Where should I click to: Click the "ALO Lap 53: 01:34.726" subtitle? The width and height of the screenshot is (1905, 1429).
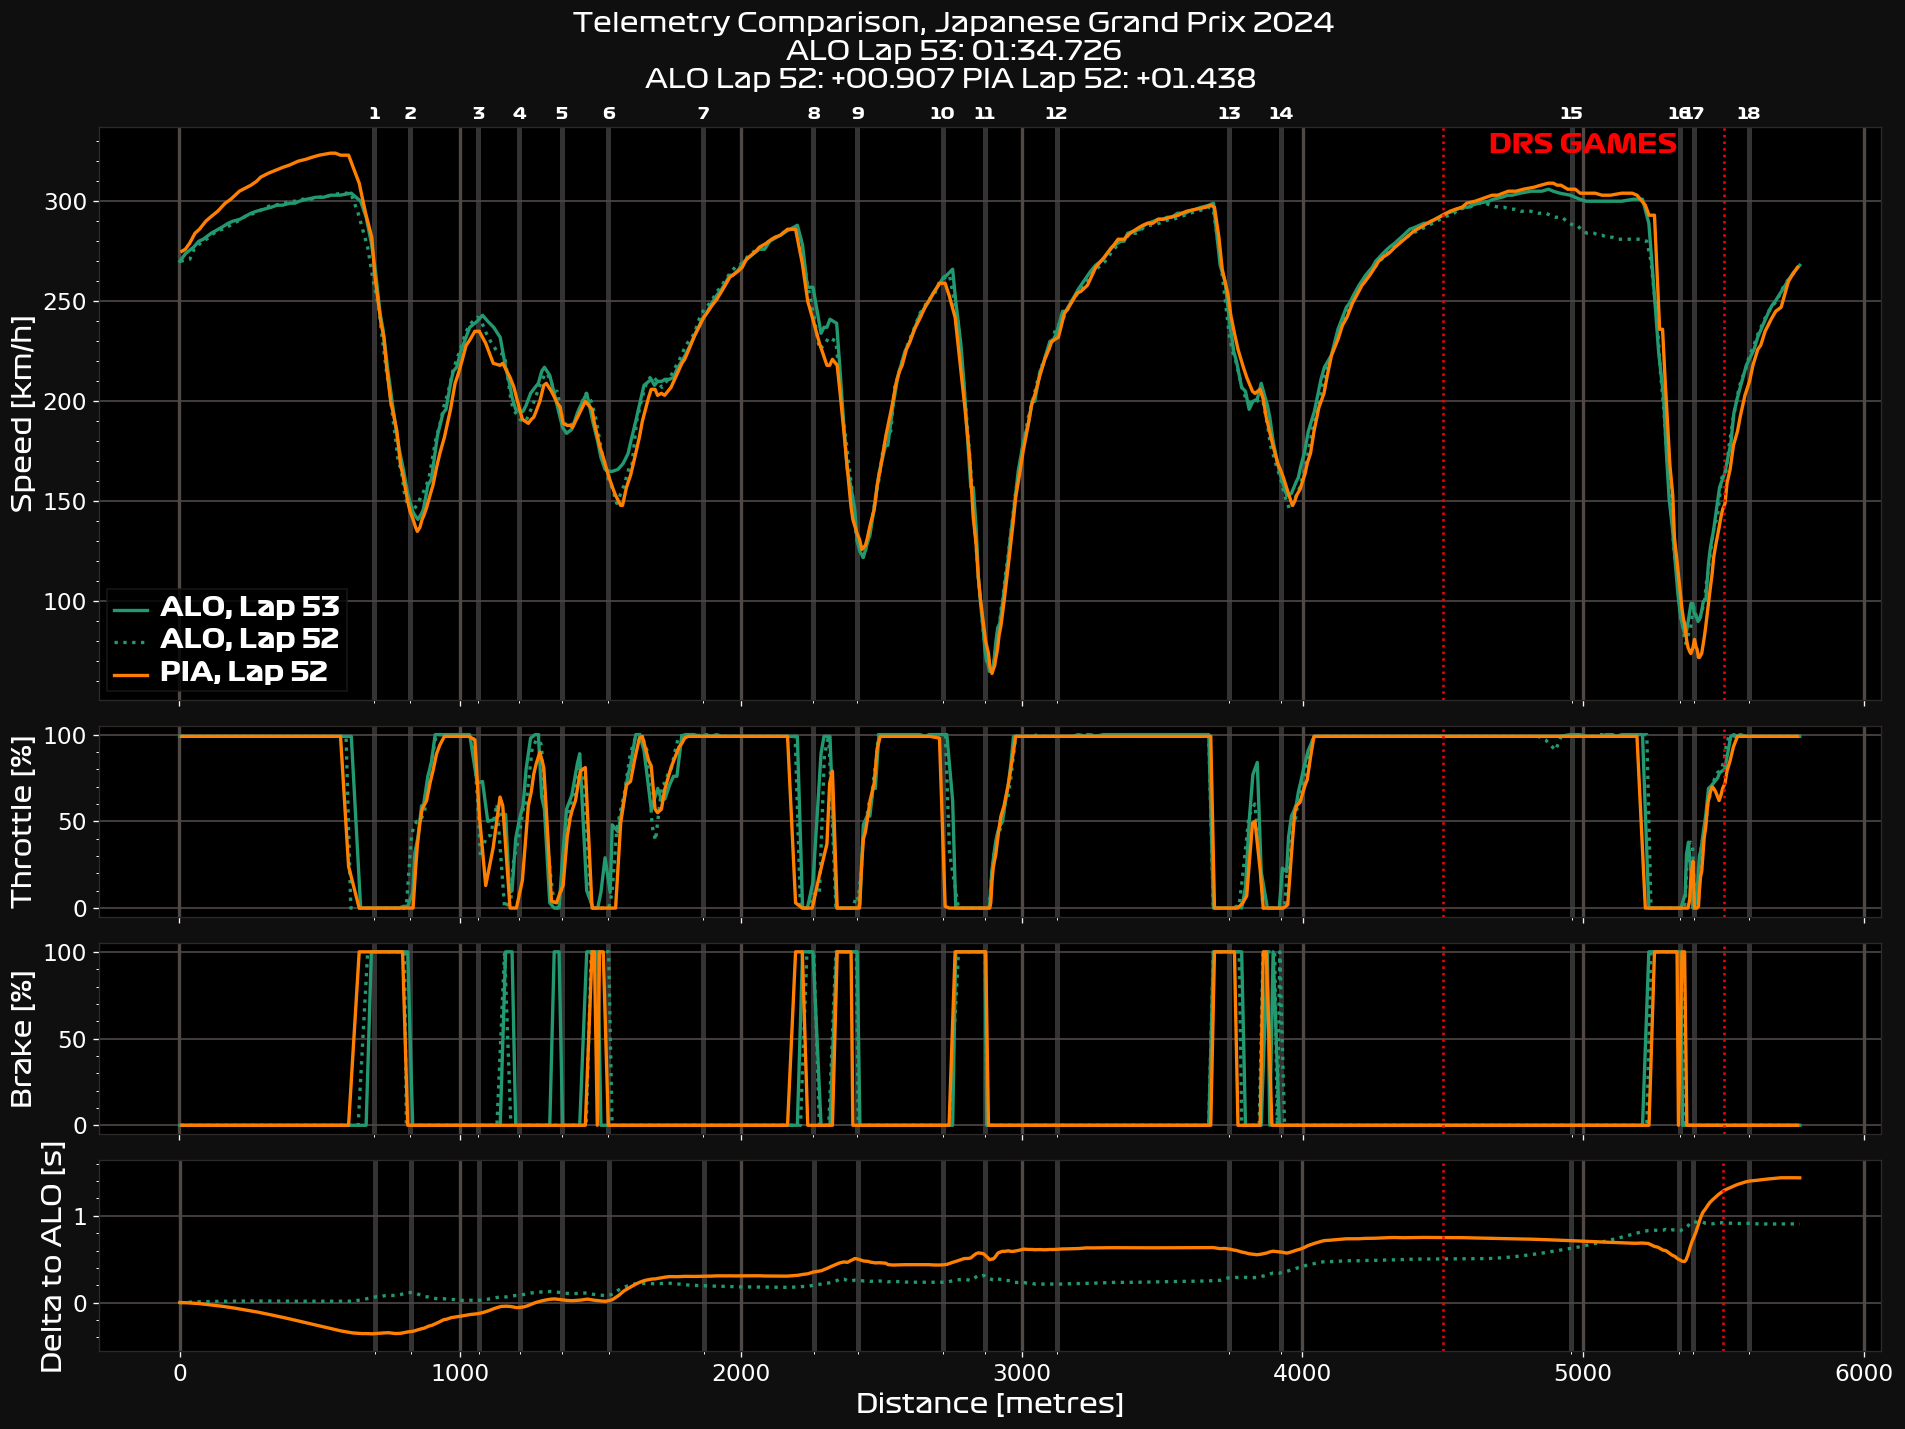tap(952, 50)
